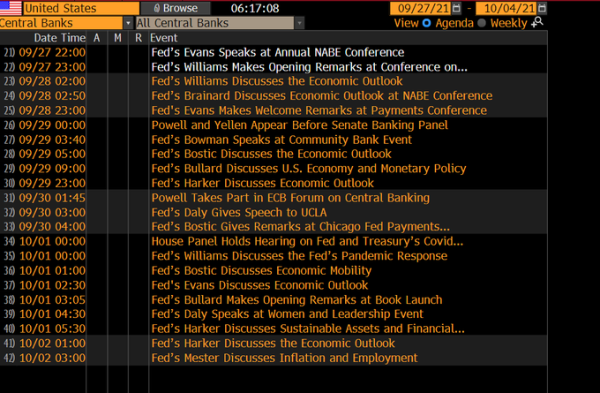Click the Browse button

176,8
